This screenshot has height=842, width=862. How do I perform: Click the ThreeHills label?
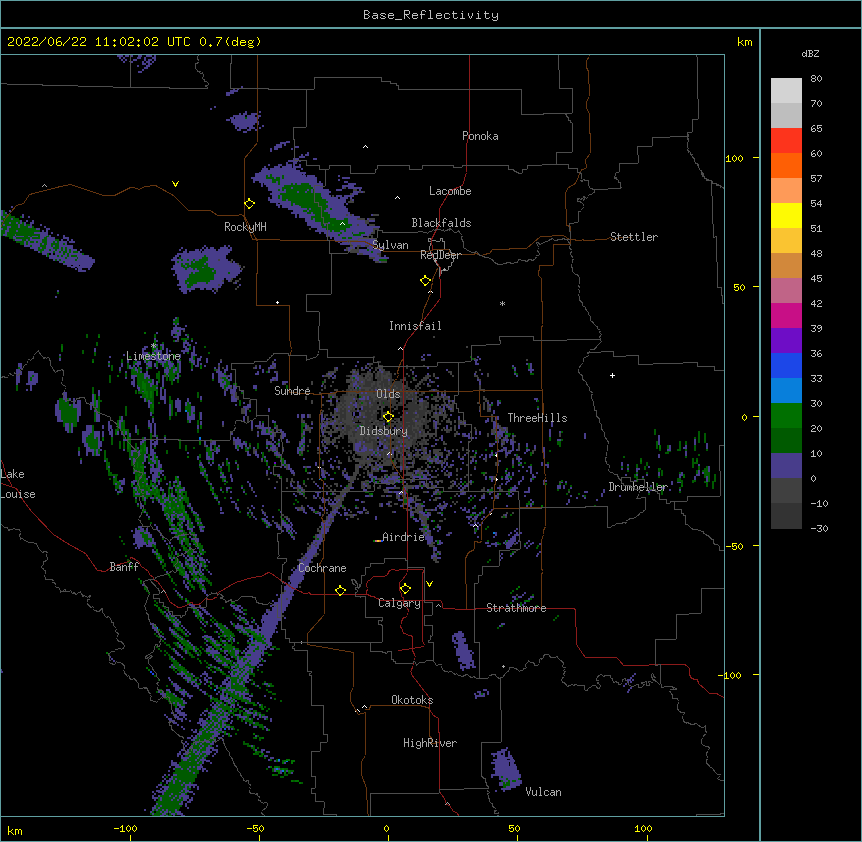click(x=537, y=418)
